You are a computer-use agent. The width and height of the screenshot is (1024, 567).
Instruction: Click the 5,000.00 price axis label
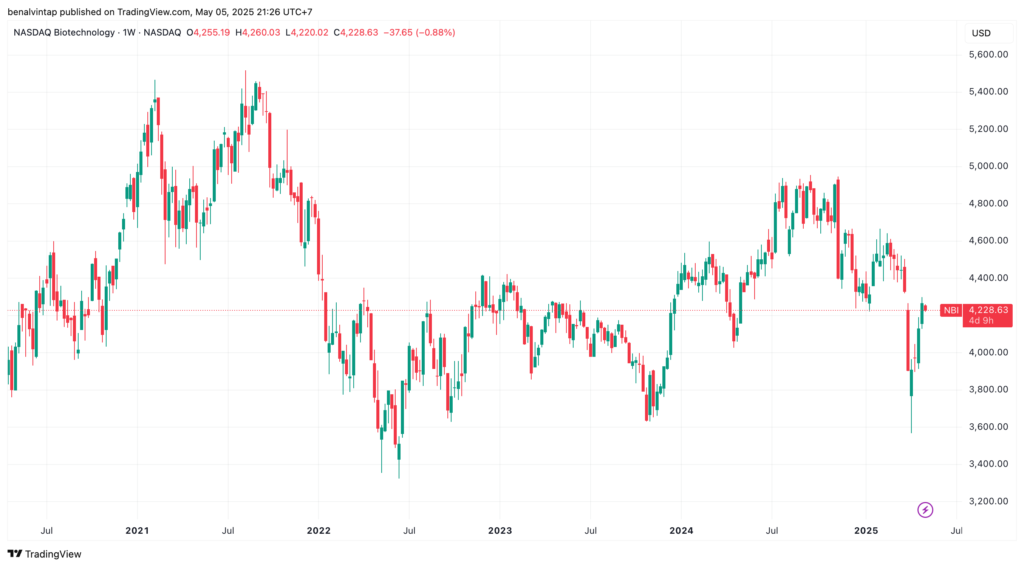[988, 166]
